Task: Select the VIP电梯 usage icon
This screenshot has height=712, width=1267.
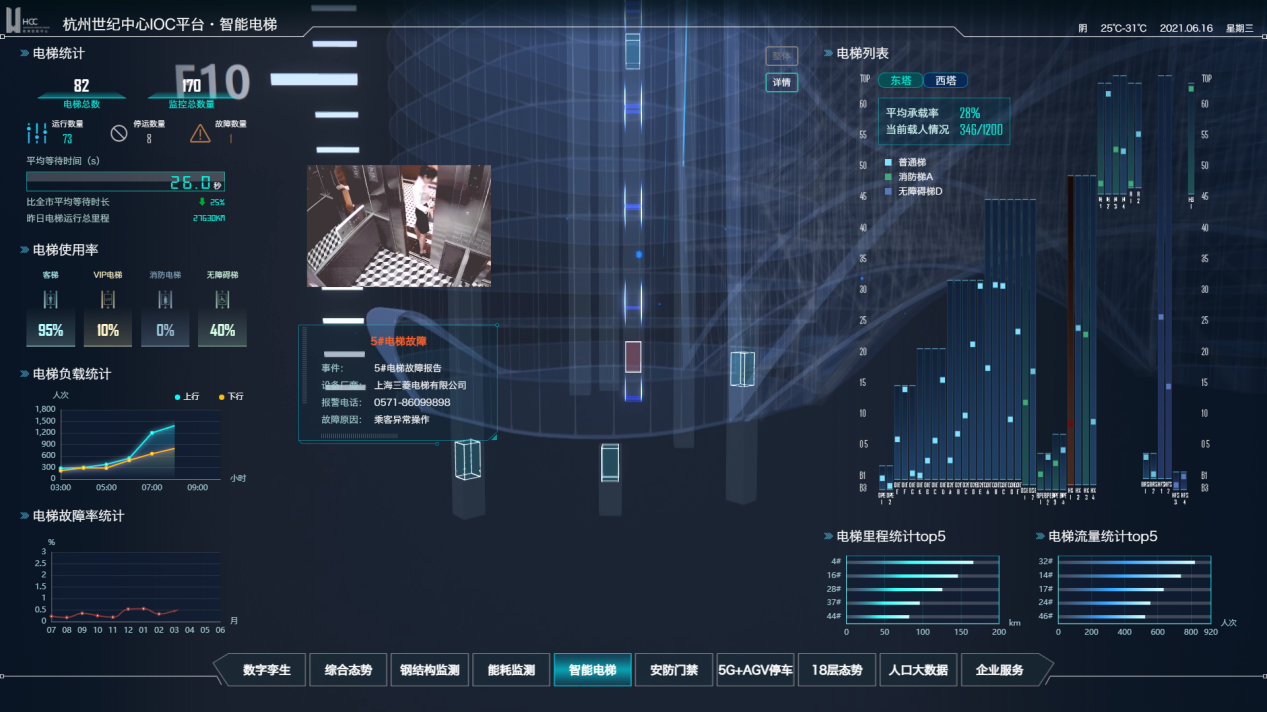Action: point(108,299)
